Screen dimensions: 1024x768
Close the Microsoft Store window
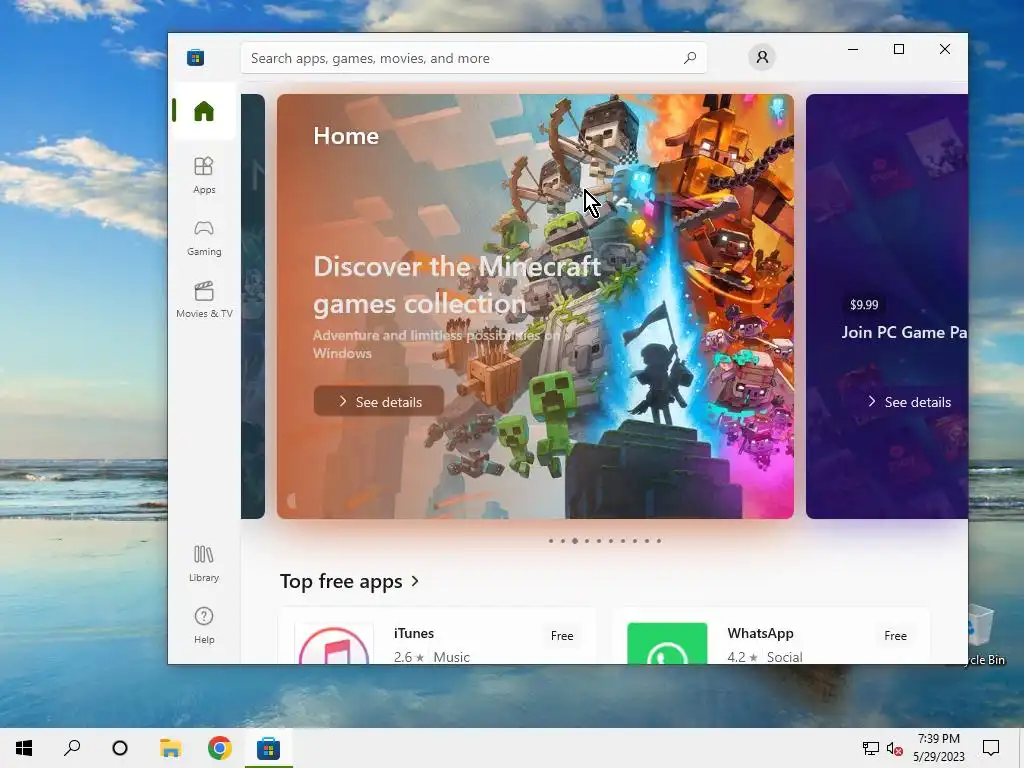pyautogui.click(x=944, y=49)
